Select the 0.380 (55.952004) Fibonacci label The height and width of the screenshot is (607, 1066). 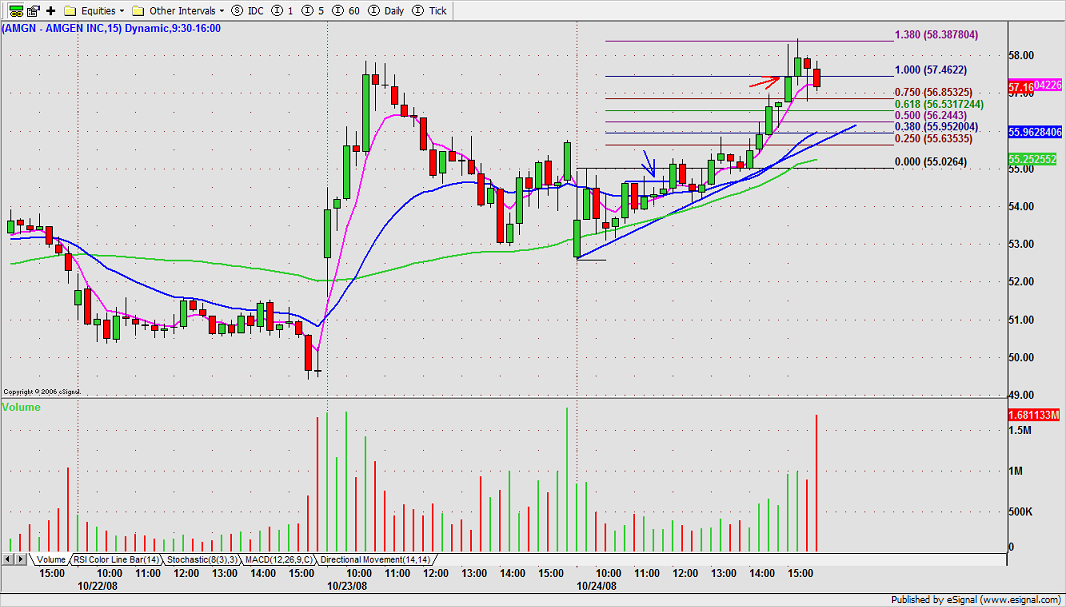point(936,126)
